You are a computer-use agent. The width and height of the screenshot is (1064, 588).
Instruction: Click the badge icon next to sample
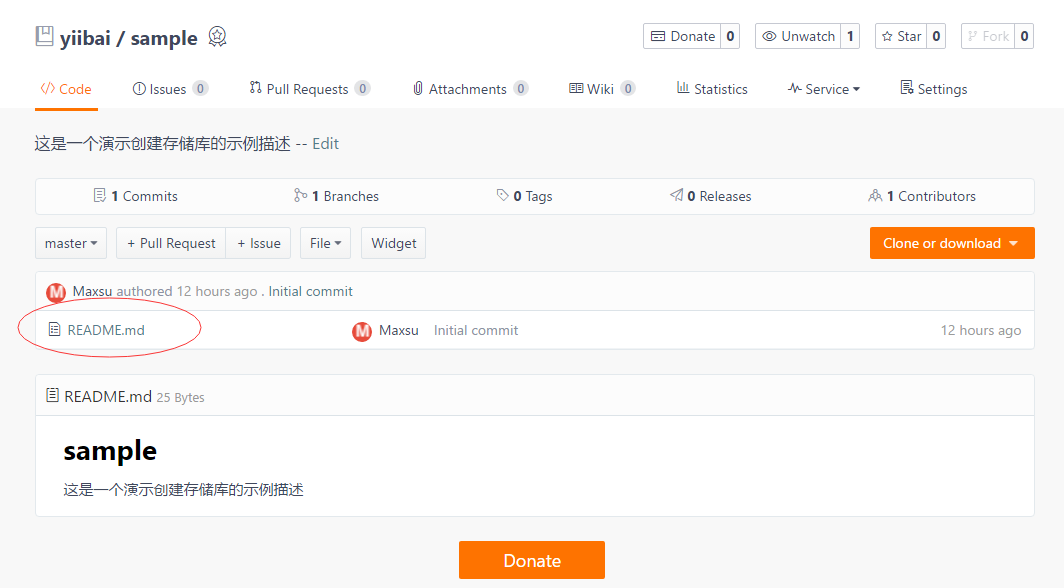point(217,37)
